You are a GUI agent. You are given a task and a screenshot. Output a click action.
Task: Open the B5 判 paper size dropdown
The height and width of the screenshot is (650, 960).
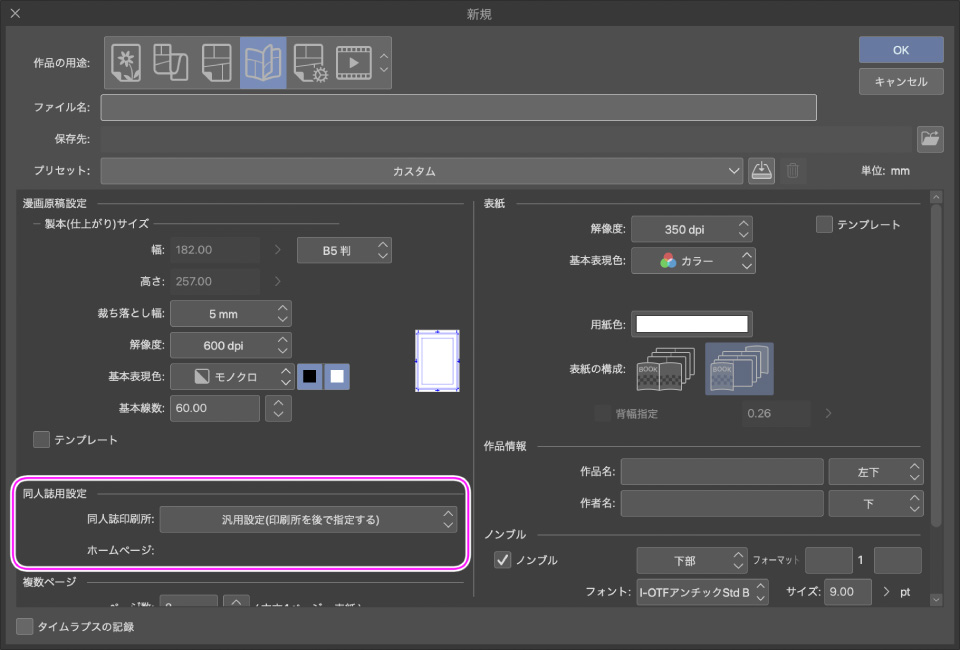343,250
